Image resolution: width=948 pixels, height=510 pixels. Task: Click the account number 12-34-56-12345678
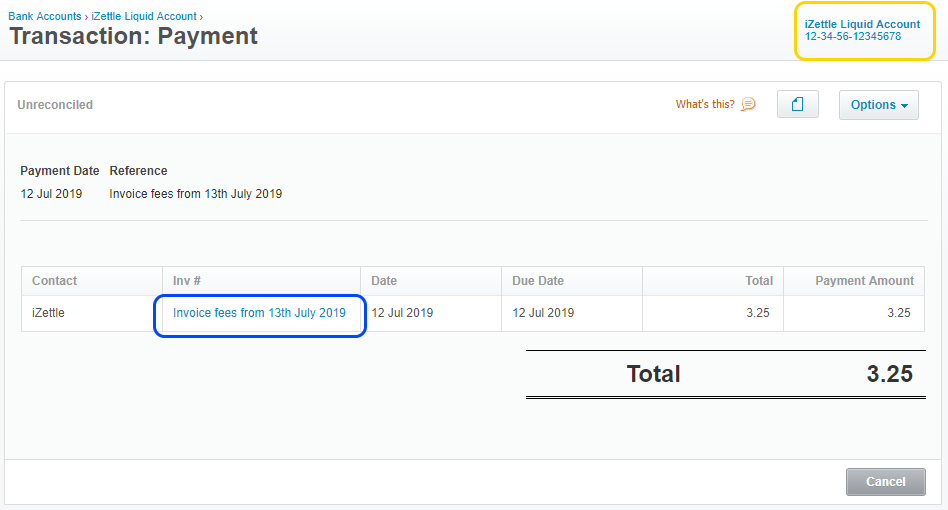853,37
